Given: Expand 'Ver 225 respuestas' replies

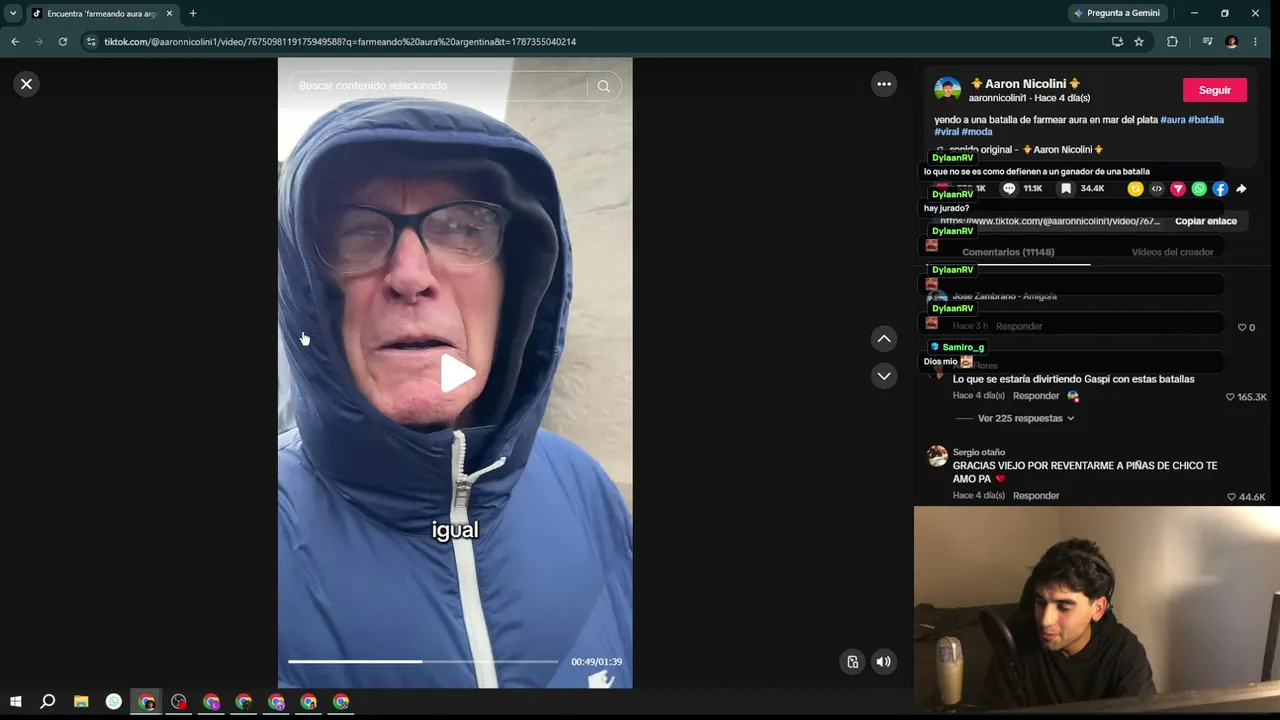Looking at the screenshot, I should (1026, 418).
